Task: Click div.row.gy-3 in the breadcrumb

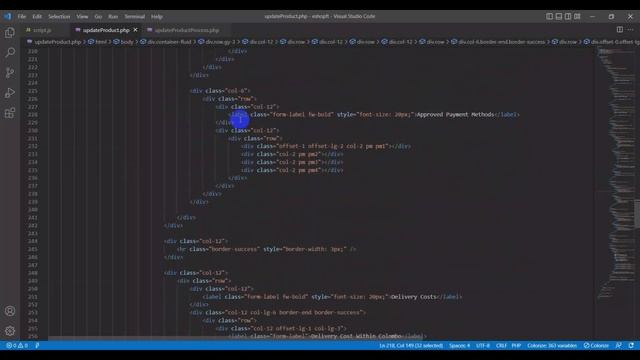Action: point(220,42)
